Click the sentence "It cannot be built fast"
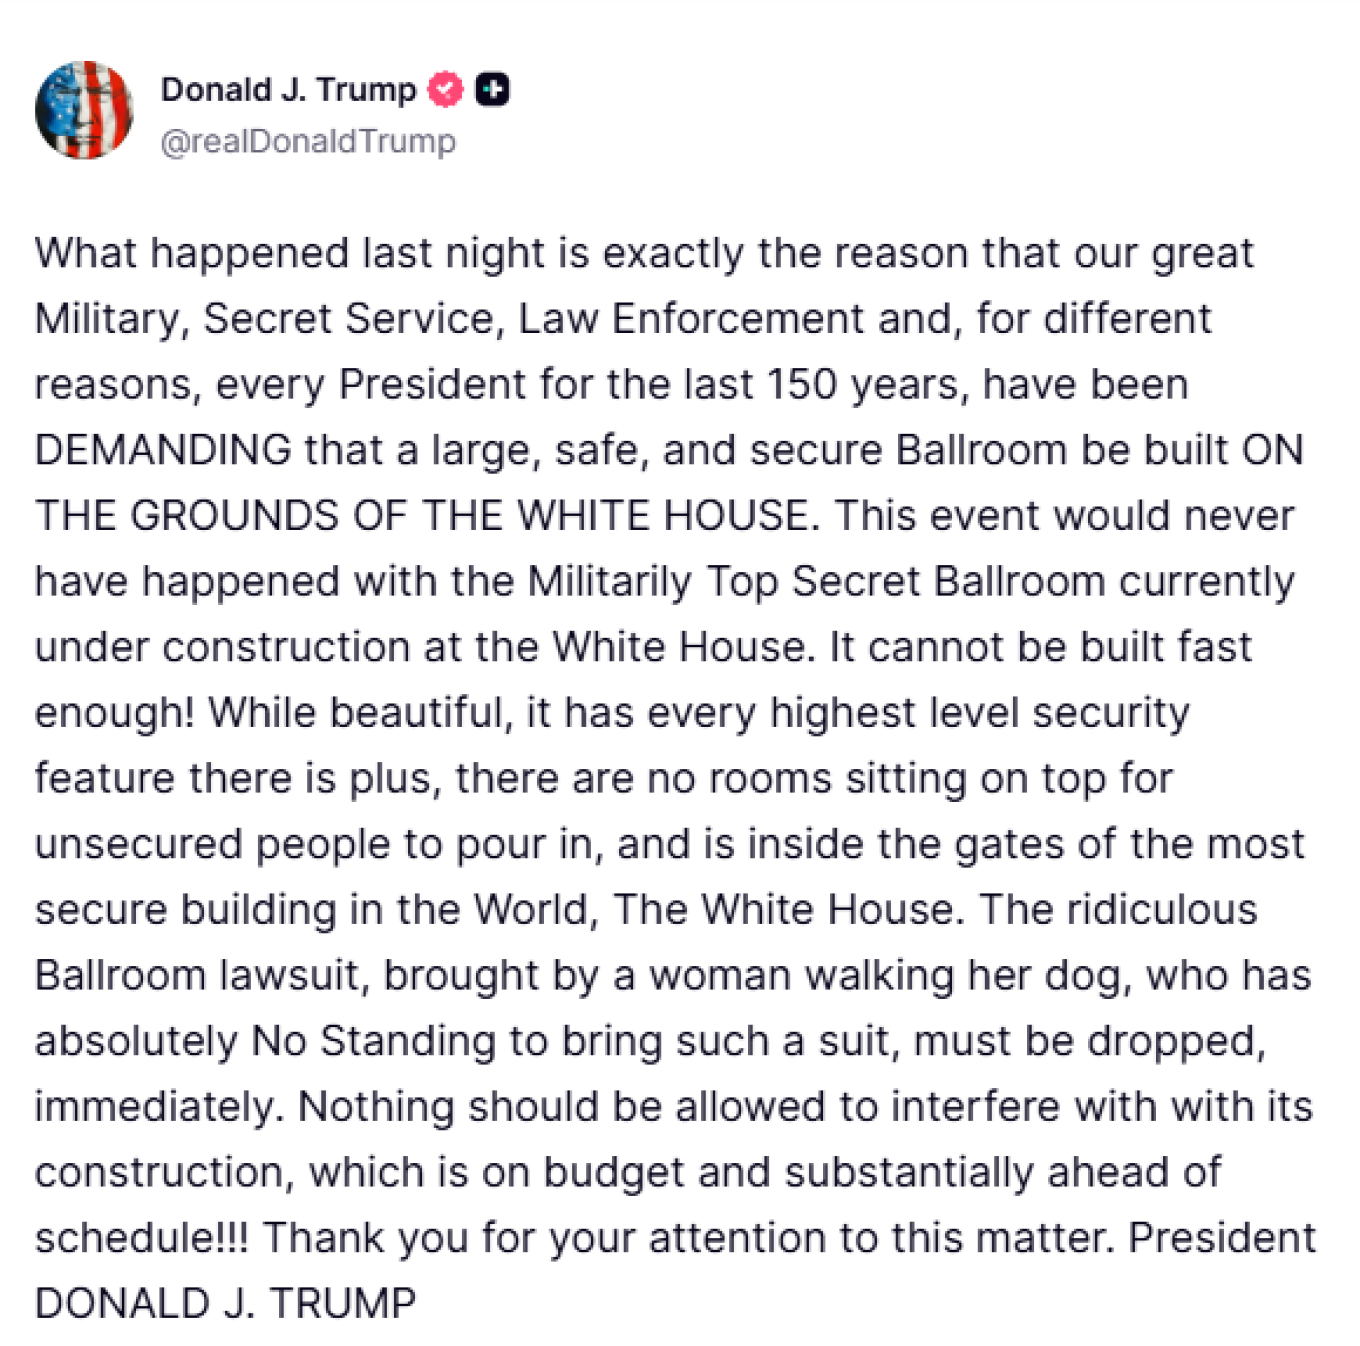The height and width of the screenshot is (1346, 1360). click(x=1040, y=647)
